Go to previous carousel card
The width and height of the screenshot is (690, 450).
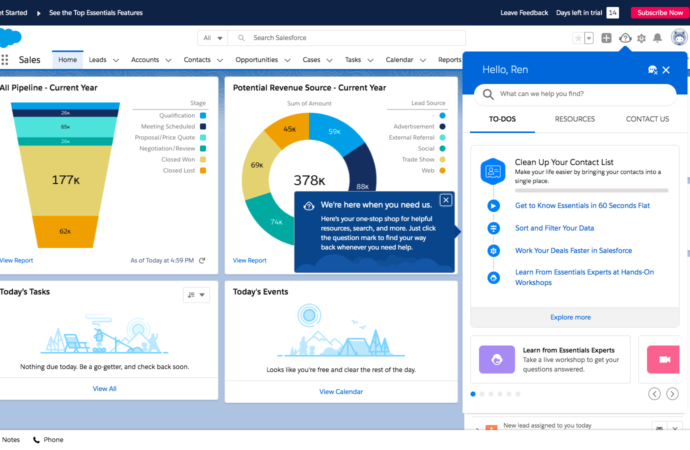coord(654,394)
